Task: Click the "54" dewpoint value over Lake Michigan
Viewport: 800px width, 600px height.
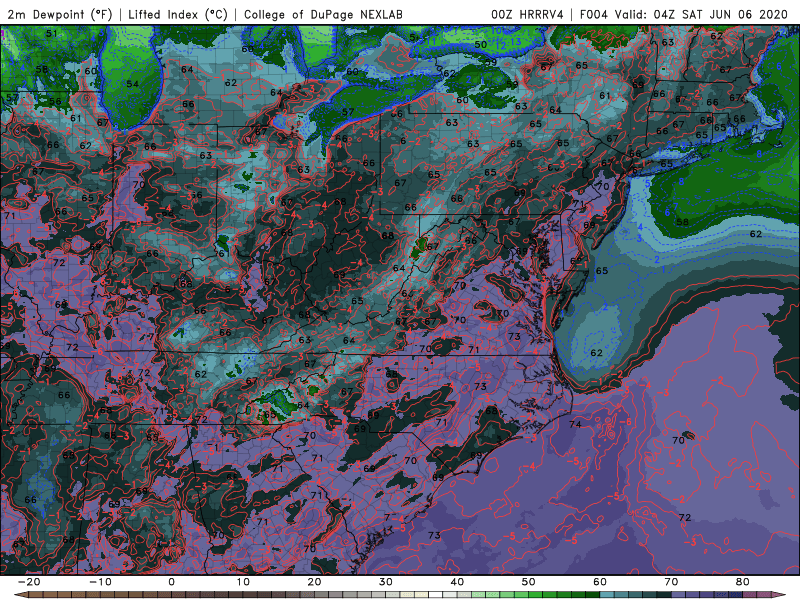Action: pyautogui.click(x=133, y=84)
